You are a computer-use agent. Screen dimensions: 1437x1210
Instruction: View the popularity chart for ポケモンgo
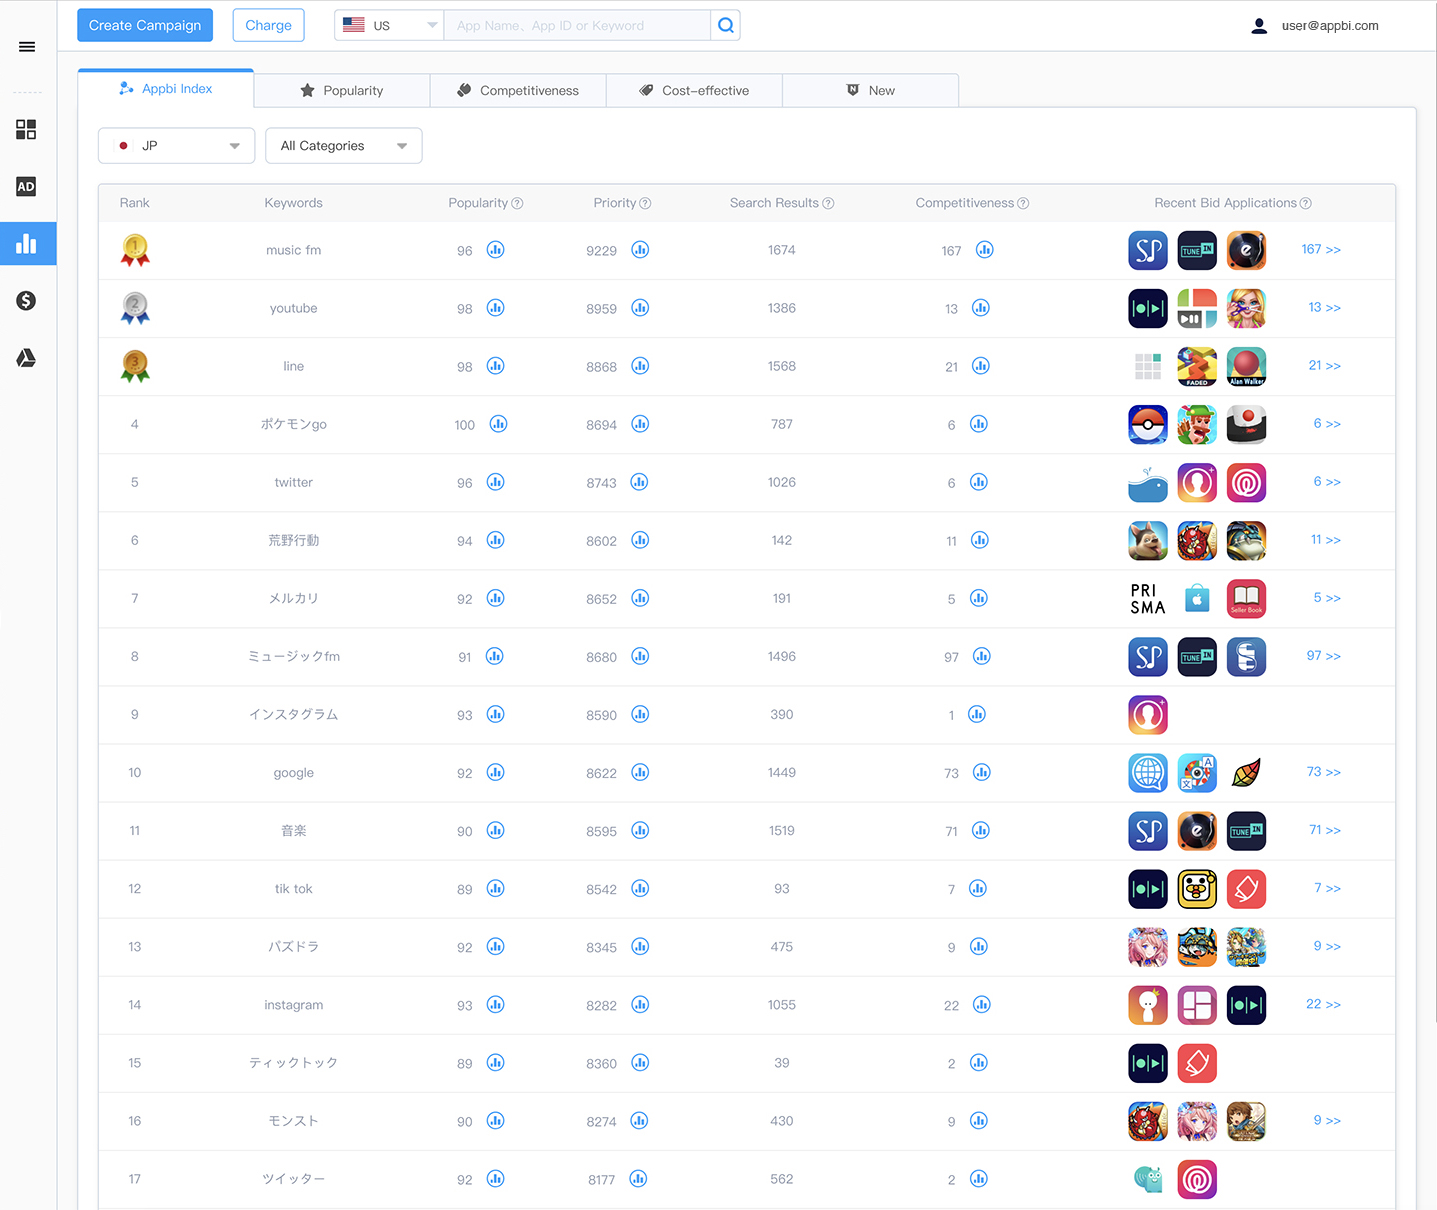coord(498,424)
